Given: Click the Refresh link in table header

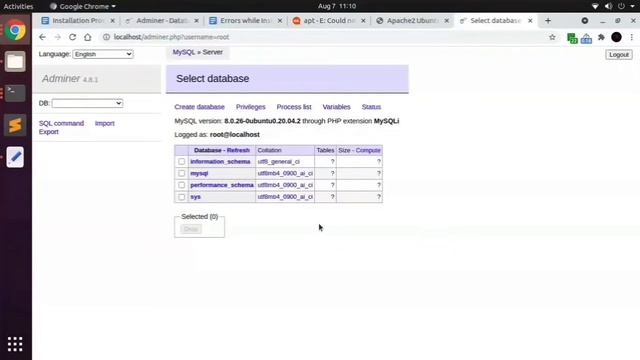Looking at the screenshot, I should [x=238, y=150].
